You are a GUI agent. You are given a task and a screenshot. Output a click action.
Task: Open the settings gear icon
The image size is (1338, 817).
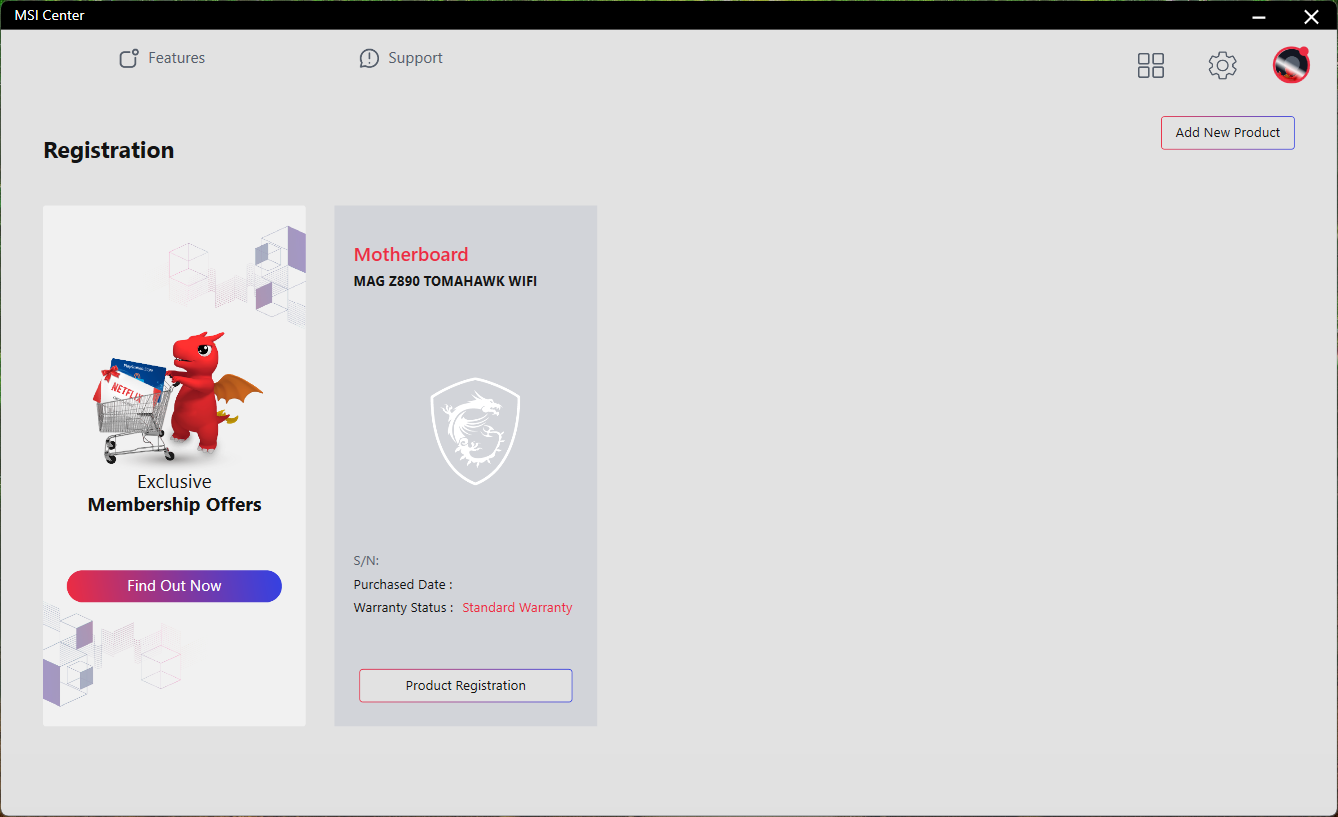1222,66
